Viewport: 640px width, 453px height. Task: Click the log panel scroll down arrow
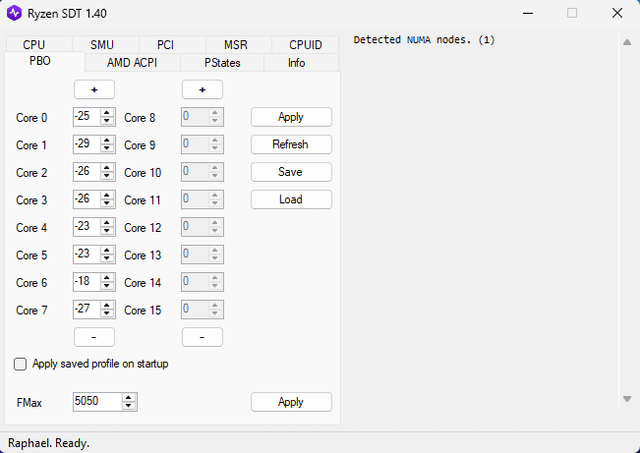point(627,399)
